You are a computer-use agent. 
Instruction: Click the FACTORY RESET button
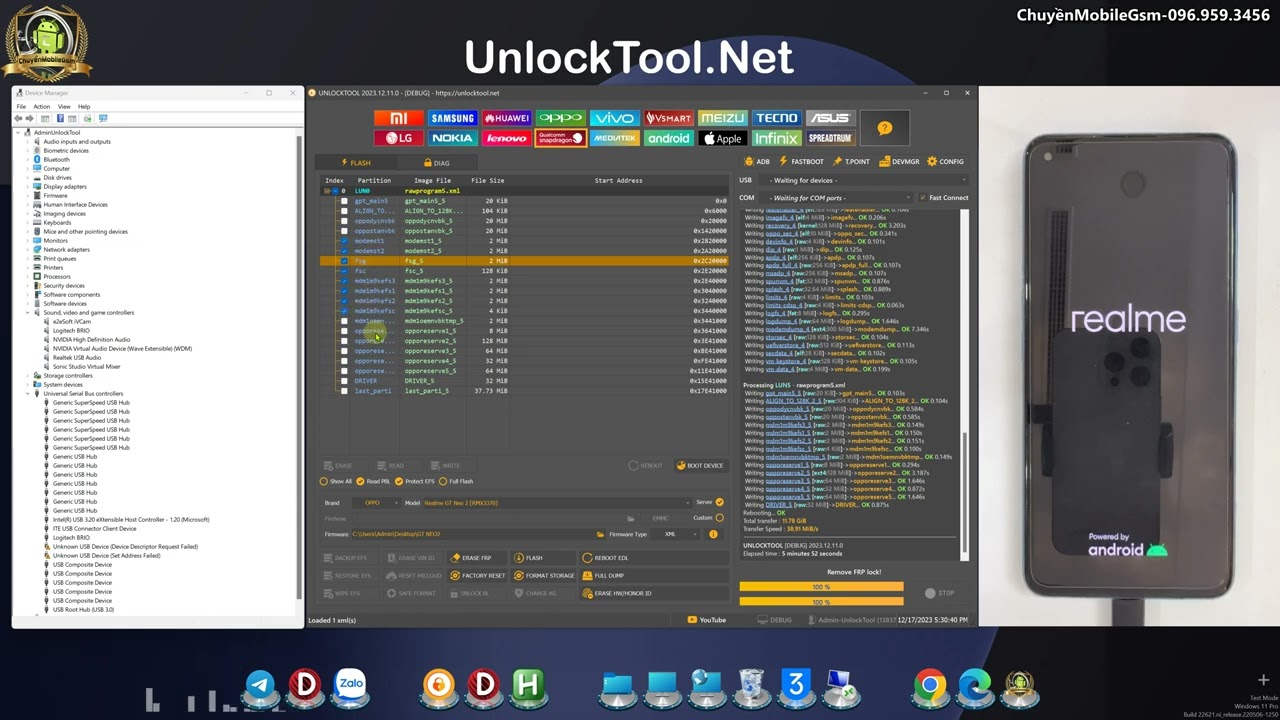point(477,576)
